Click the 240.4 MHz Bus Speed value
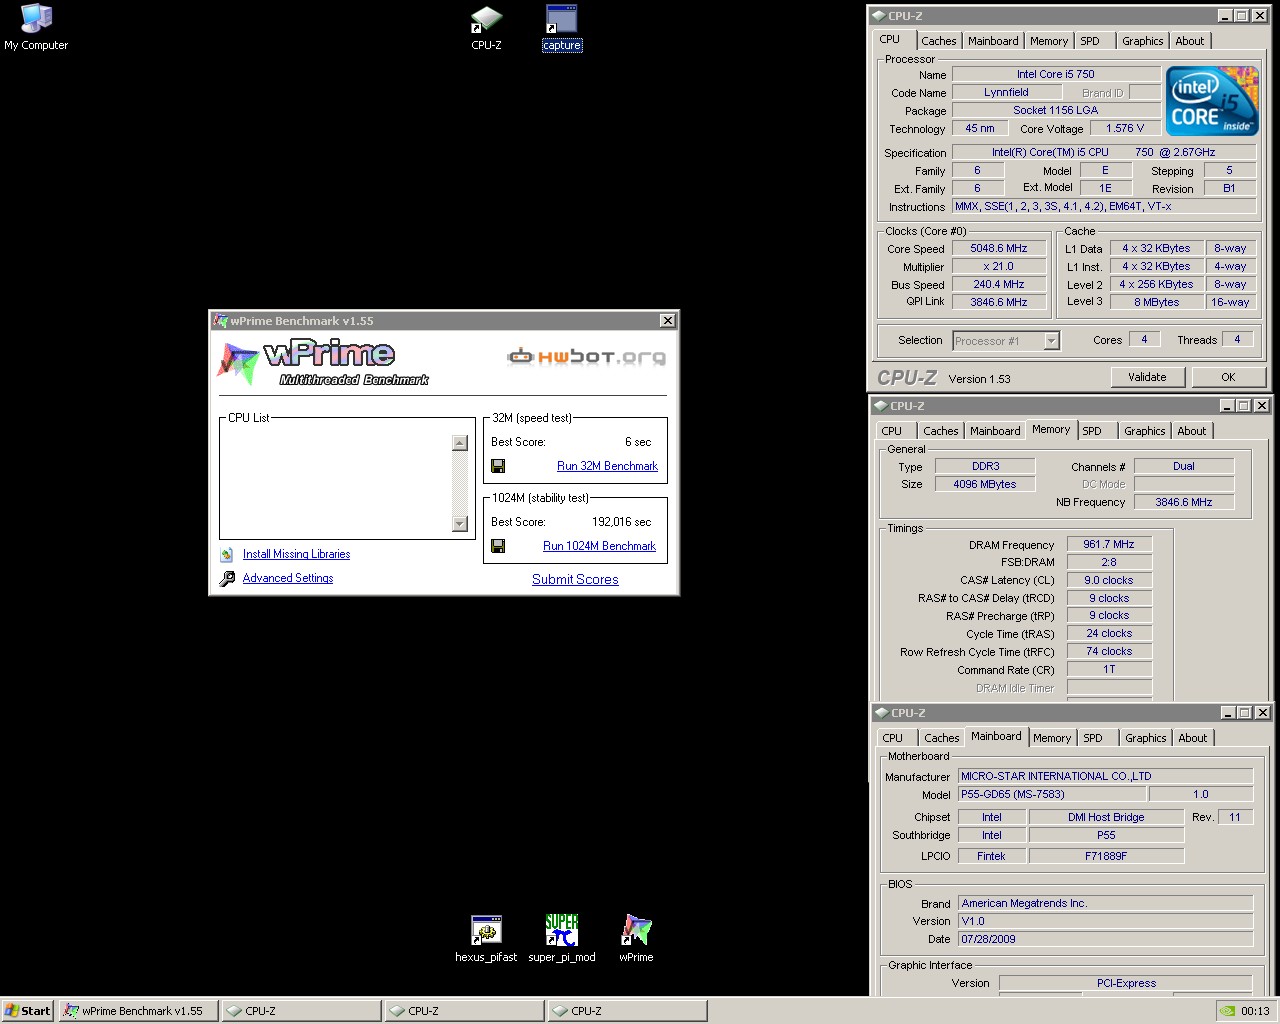1280x1024 pixels. tap(998, 285)
